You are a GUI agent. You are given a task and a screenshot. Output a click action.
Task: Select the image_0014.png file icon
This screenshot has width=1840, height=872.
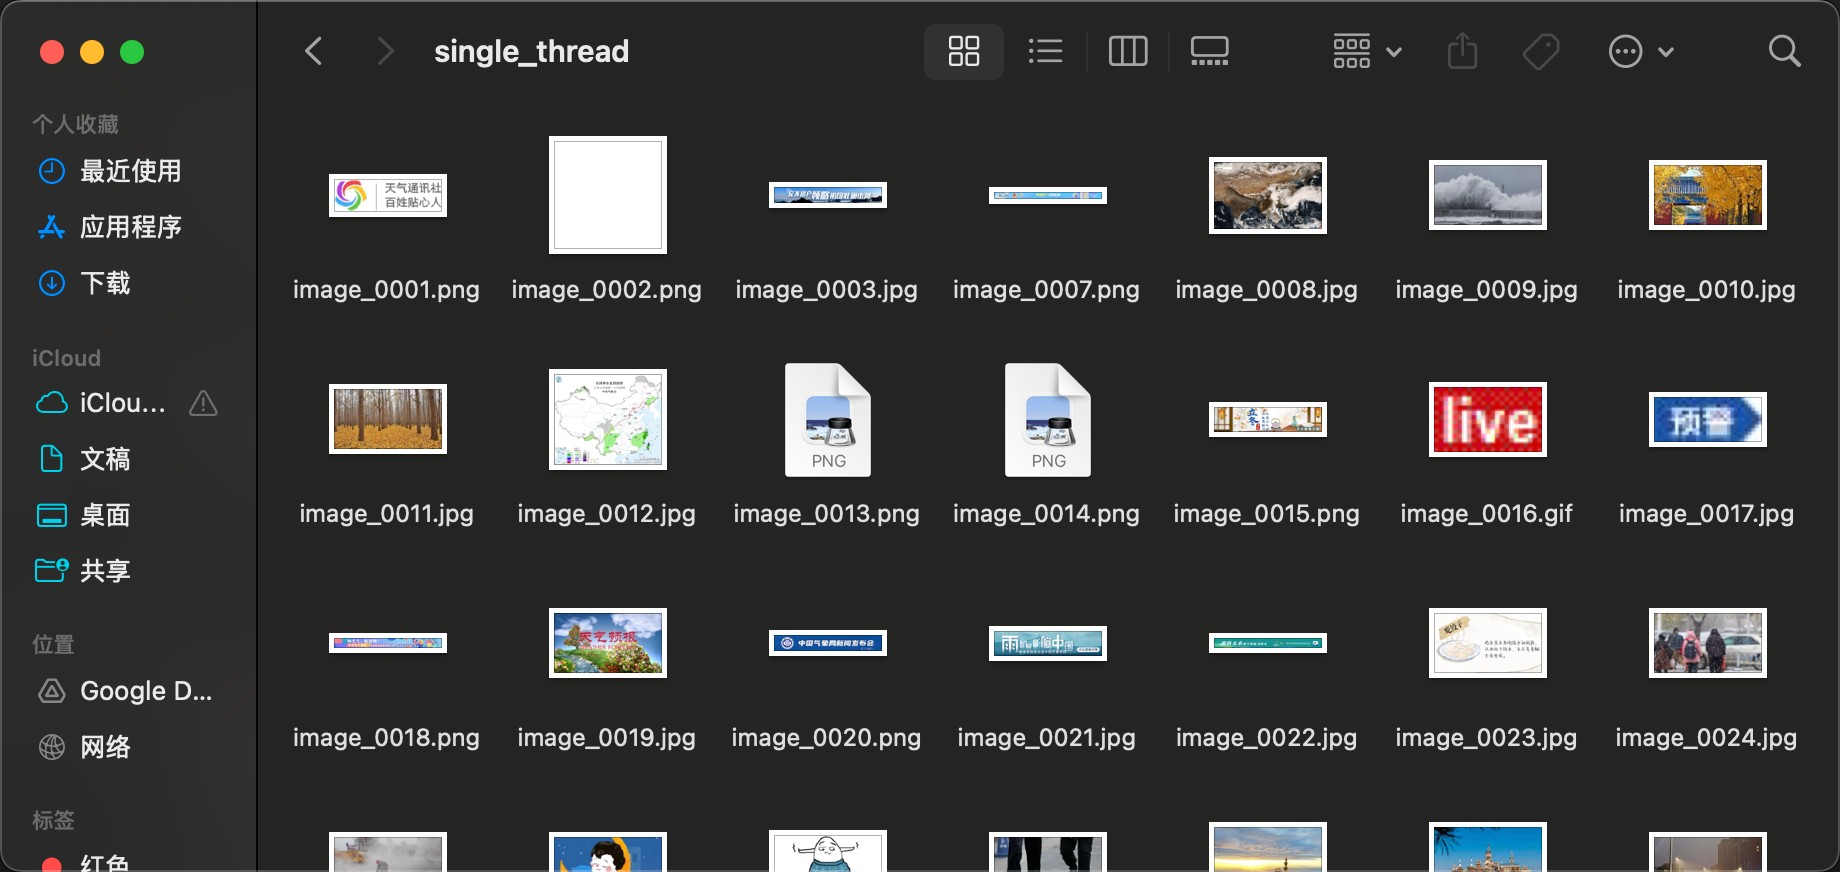(x=1048, y=419)
